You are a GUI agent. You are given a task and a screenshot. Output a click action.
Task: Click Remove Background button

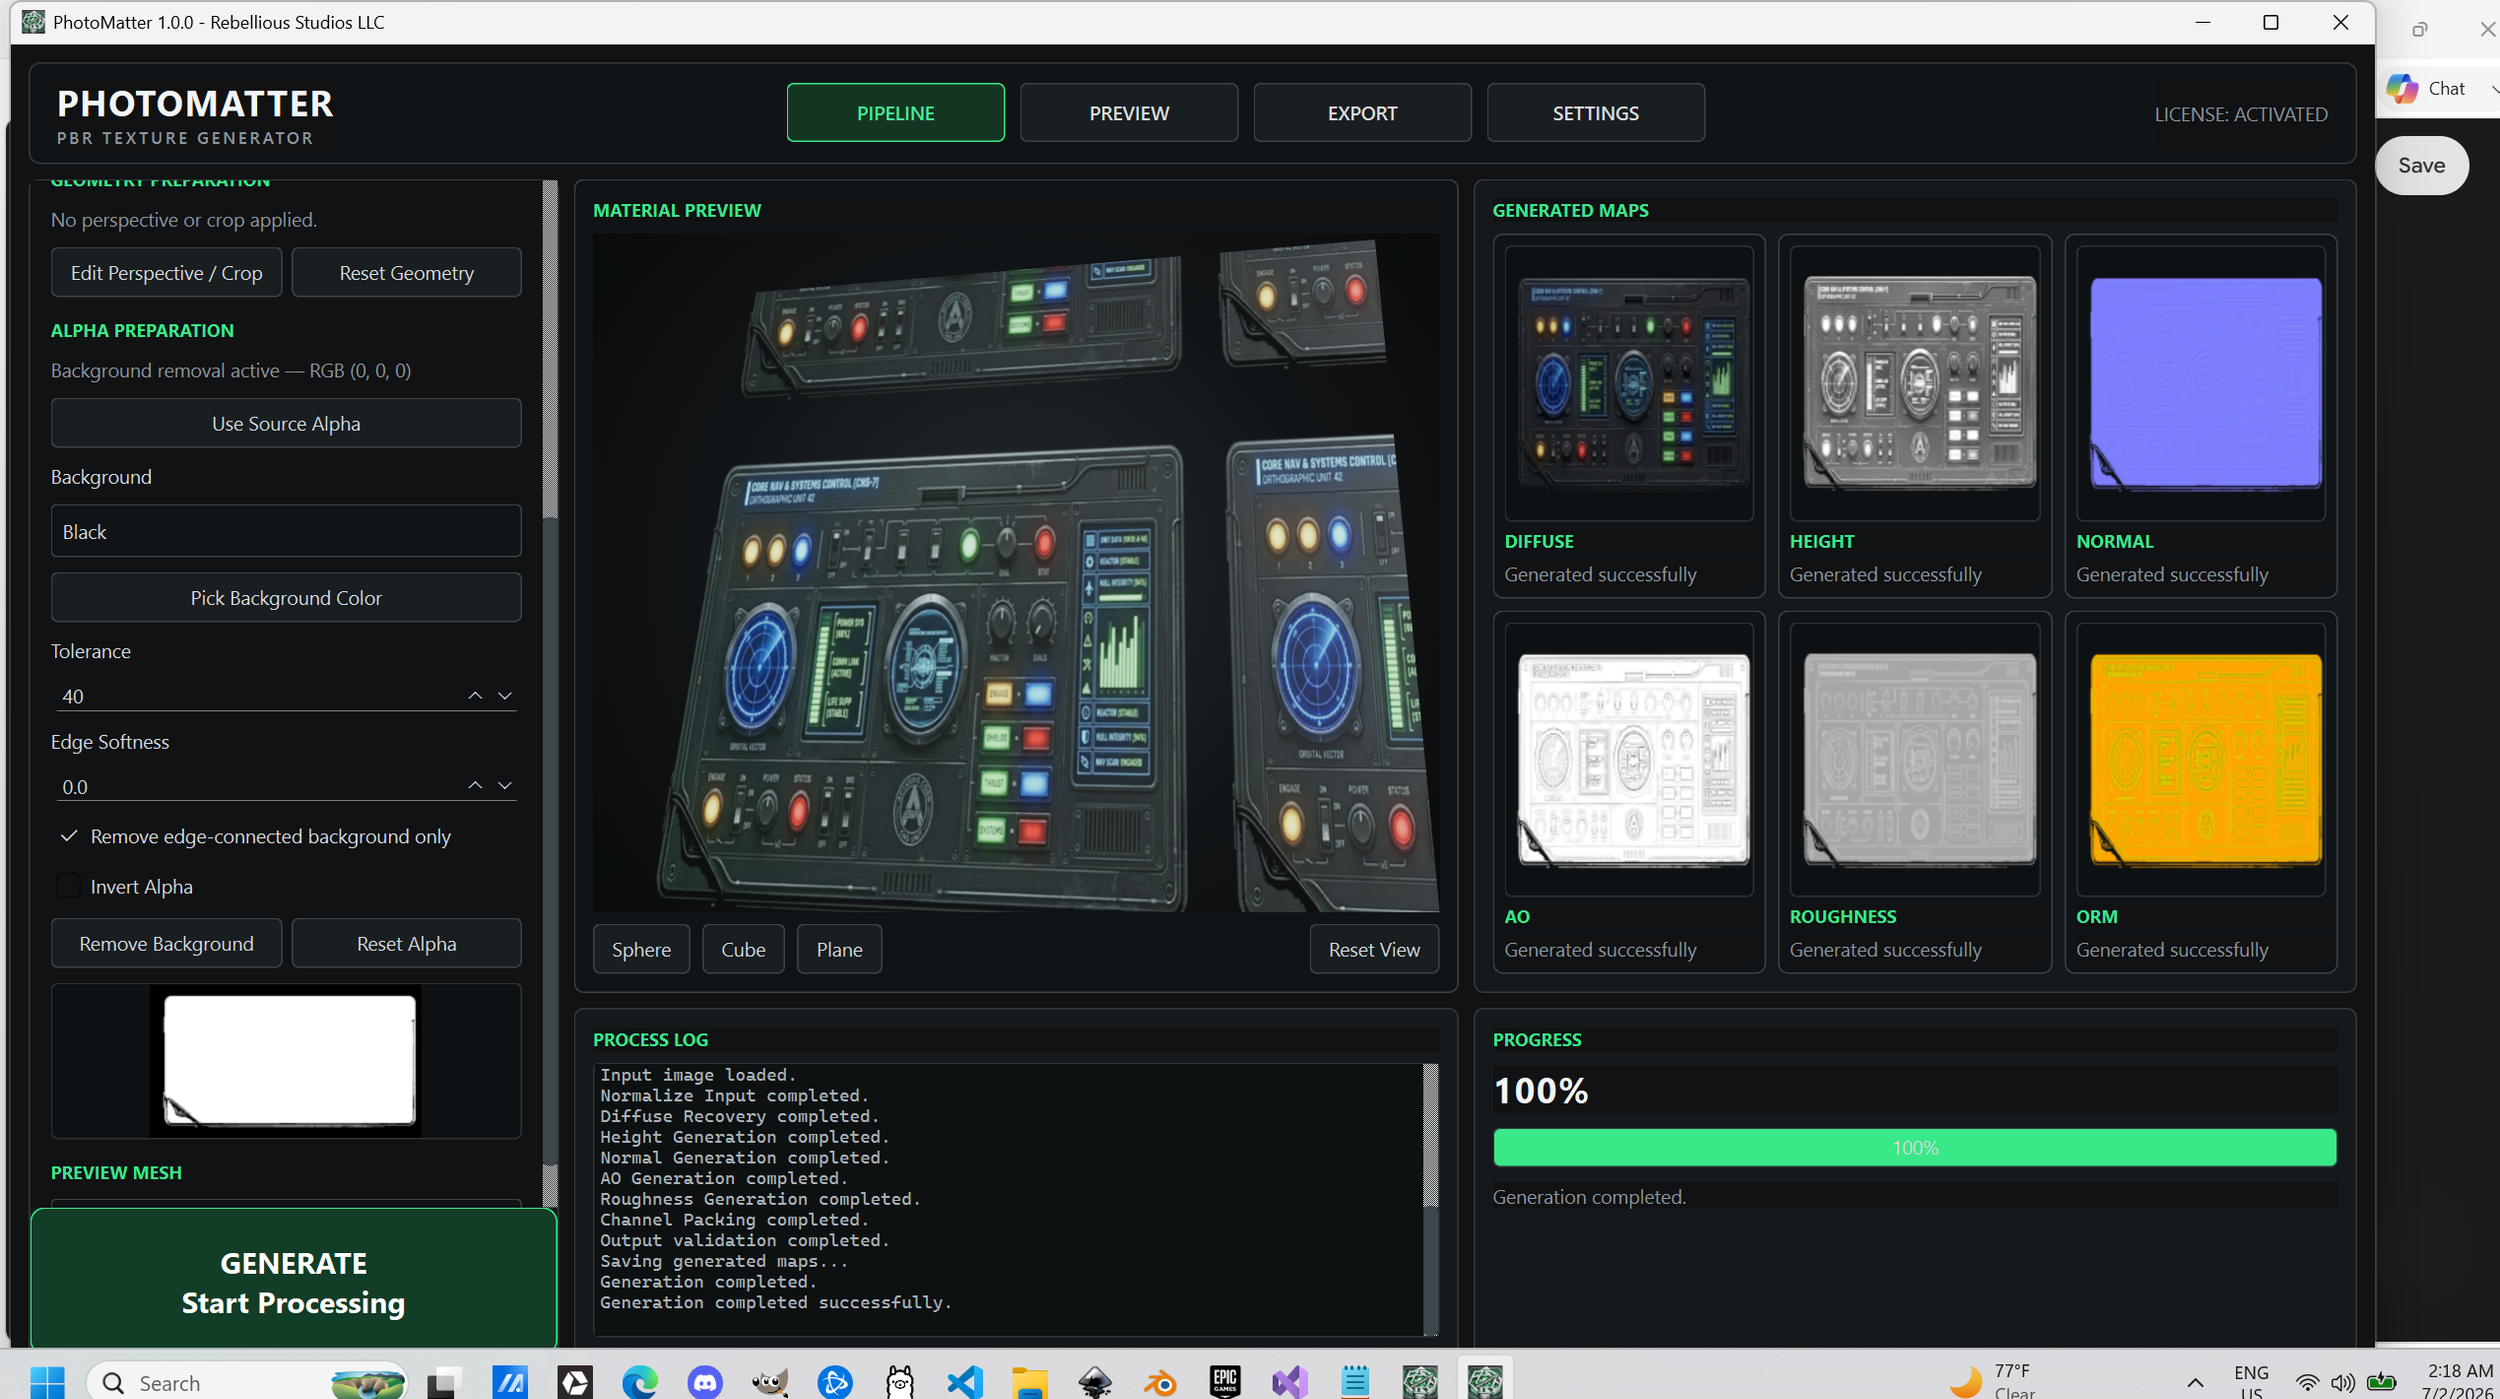pos(166,943)
